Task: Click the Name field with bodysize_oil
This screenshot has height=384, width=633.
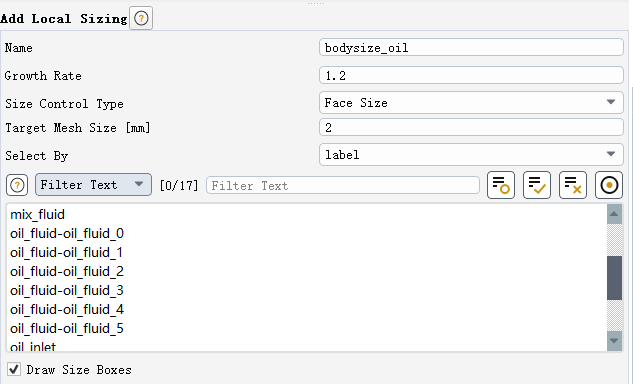Action: point(471,48)
